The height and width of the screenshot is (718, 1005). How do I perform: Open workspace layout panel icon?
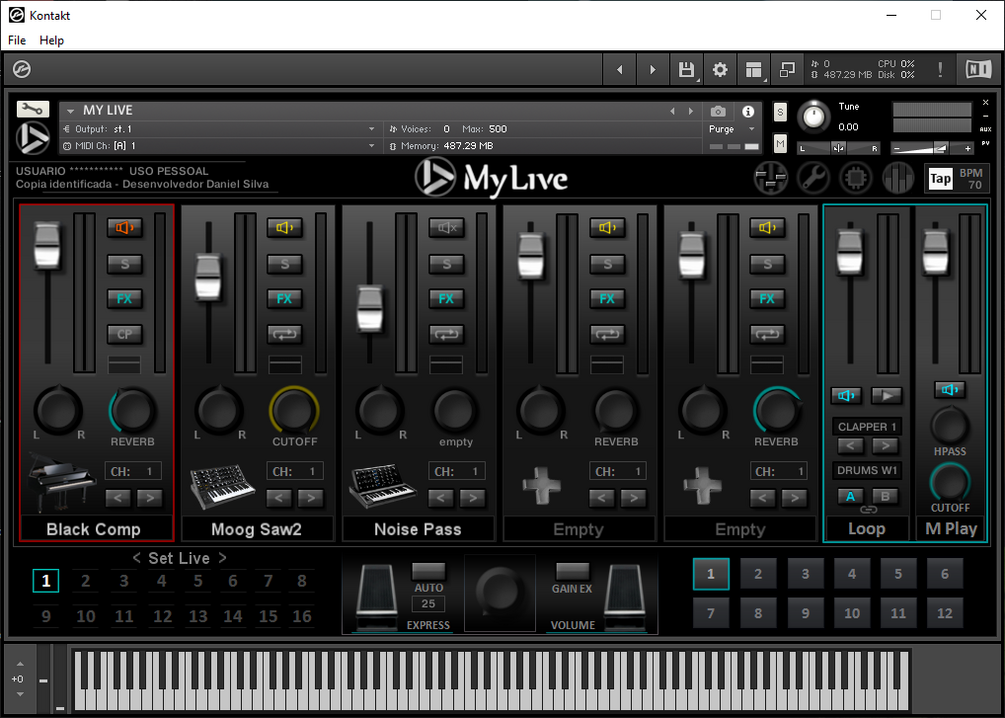point(754,69)
